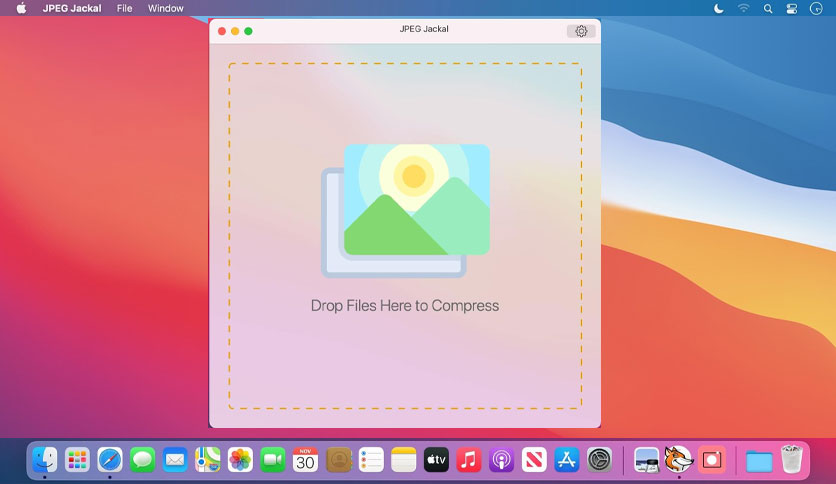Launch Safari from the Dock
Viewport: 836px width, 484px height.
110,459
